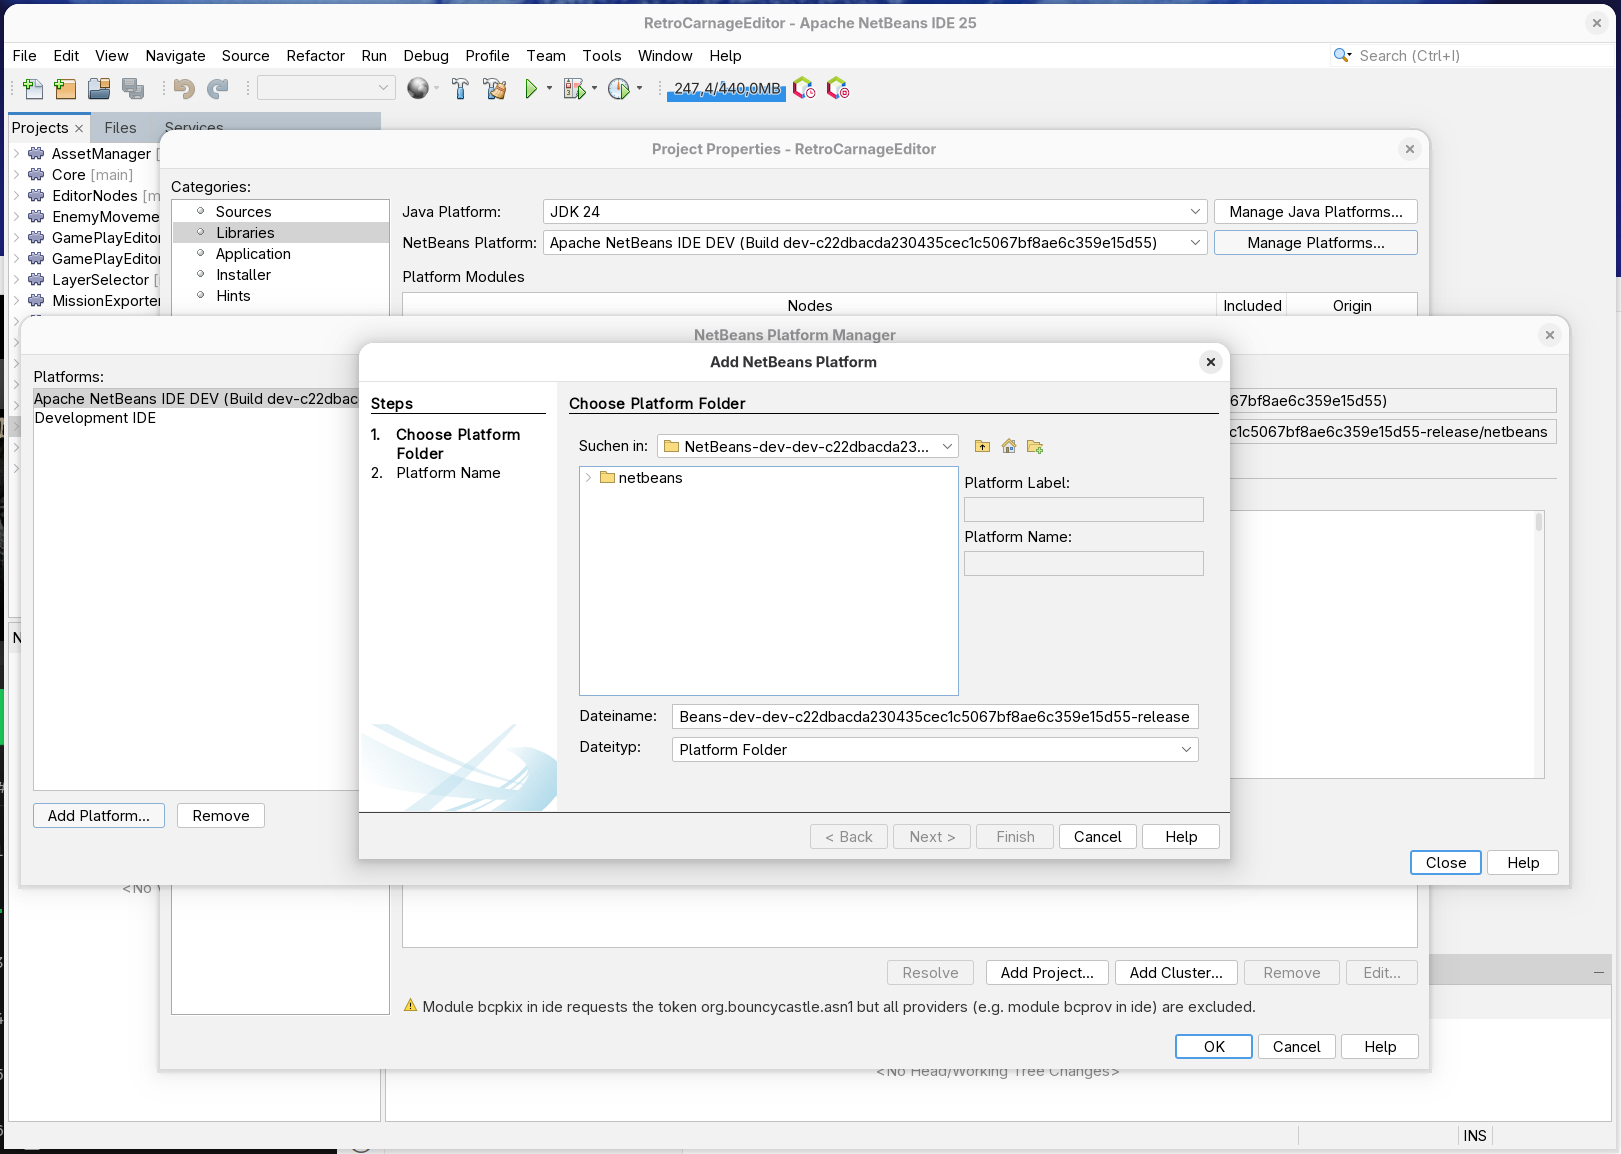1621x1154 pixels.
Task: Click the Debug Project toolbar icon
Action: (x=574, y=89)
